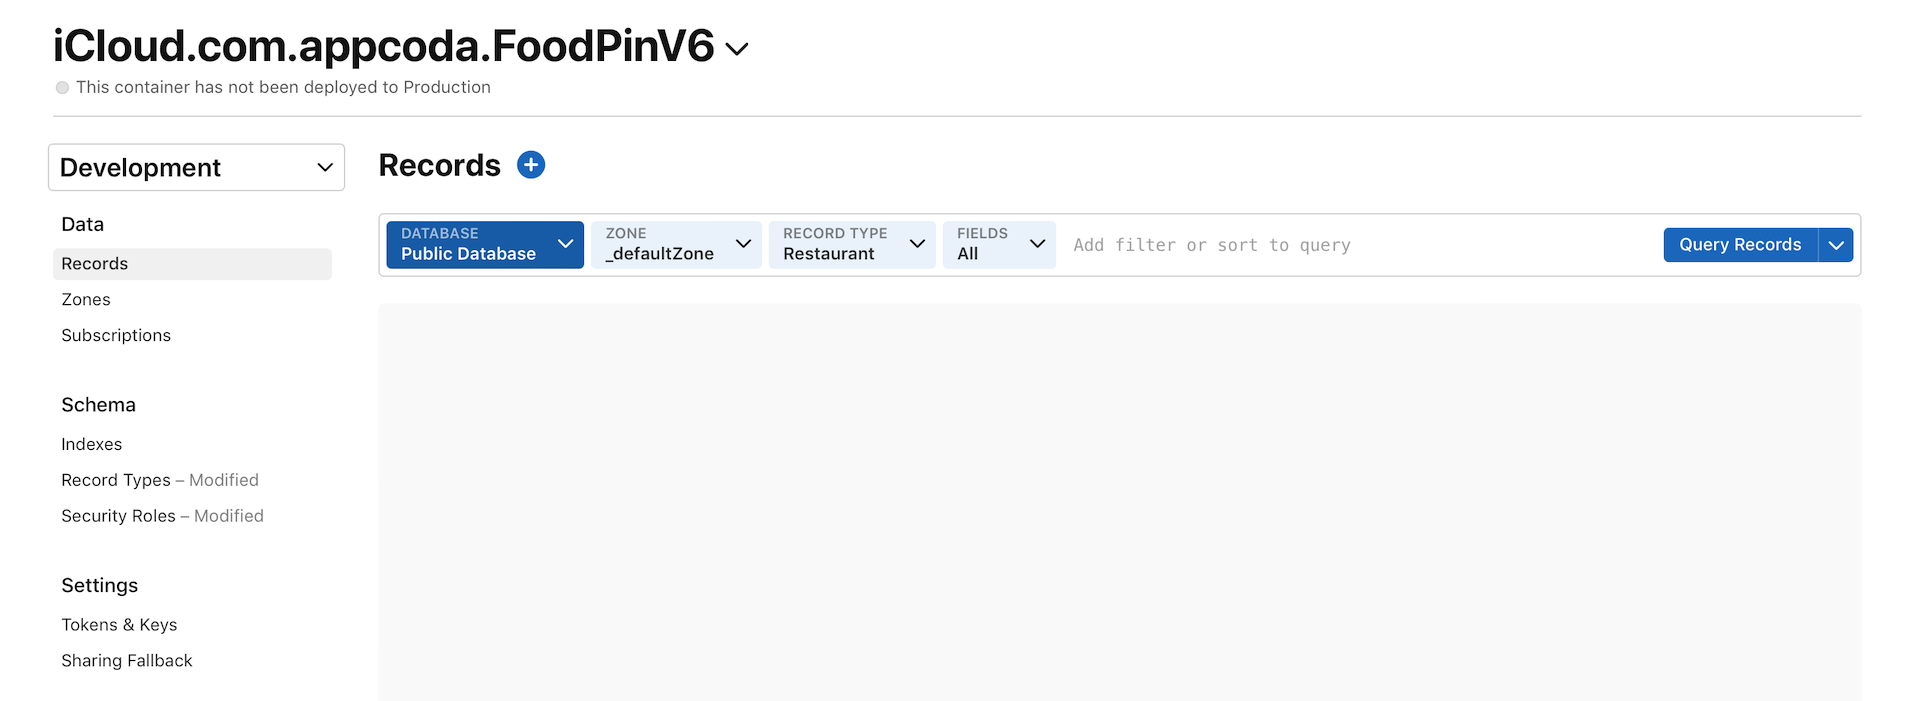Click the iCloud.com.appcoda.FoodPinV6 container title
Viewport: 1920px width, 701px height.
point(384,47)
